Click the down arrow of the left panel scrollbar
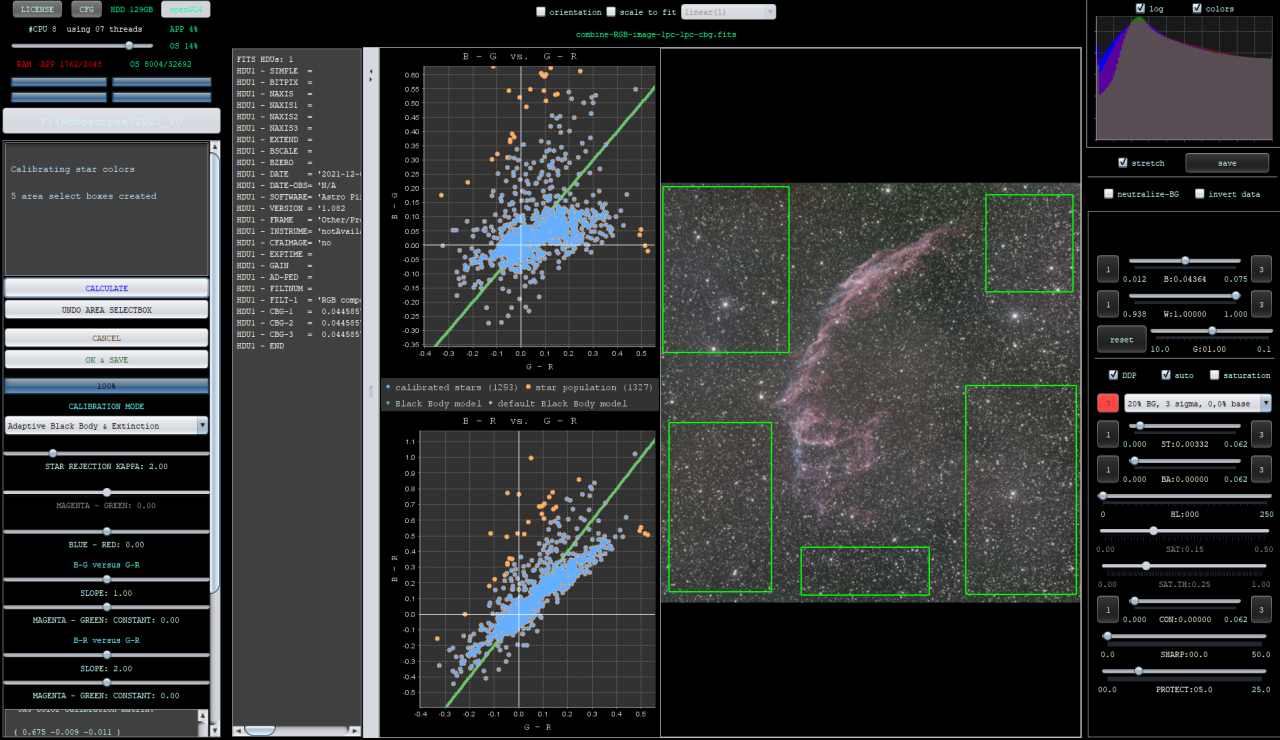 pos(214,730)
